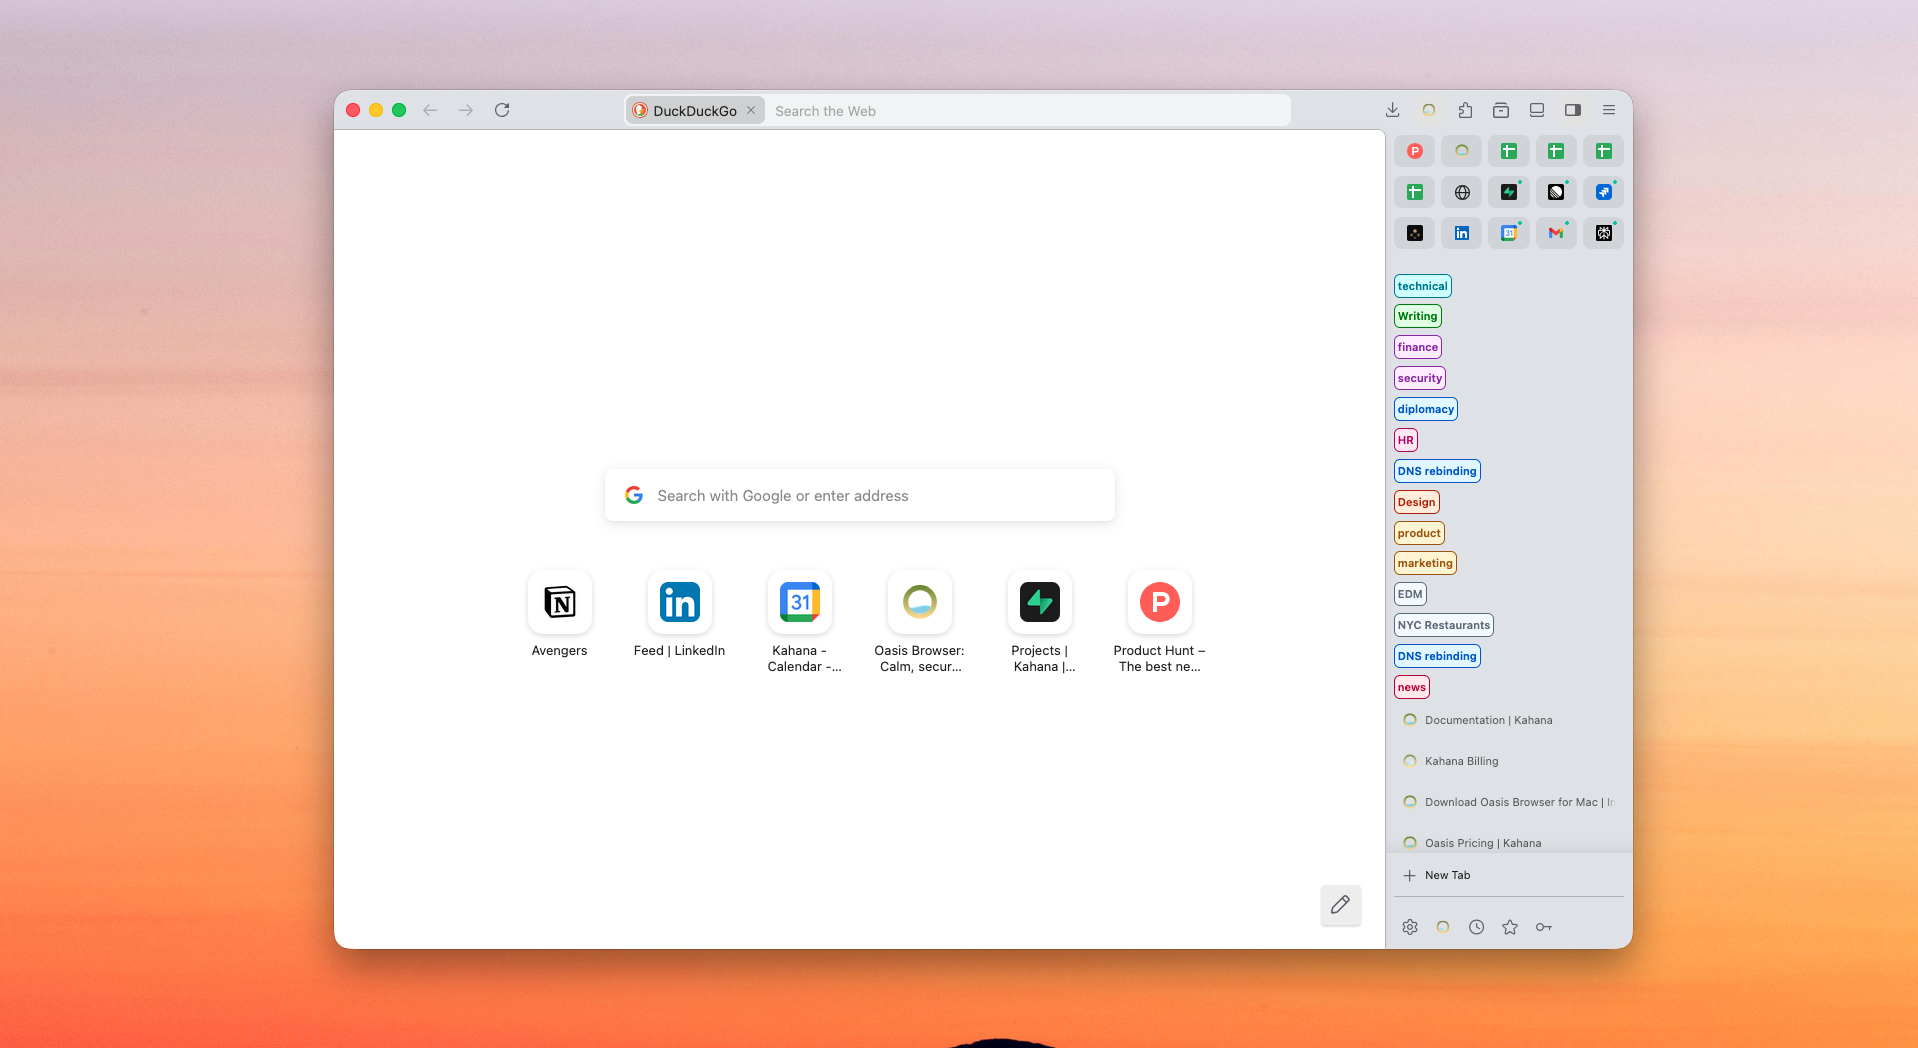Open the downloads icon in the toolbar

(x=1392, y=110)
